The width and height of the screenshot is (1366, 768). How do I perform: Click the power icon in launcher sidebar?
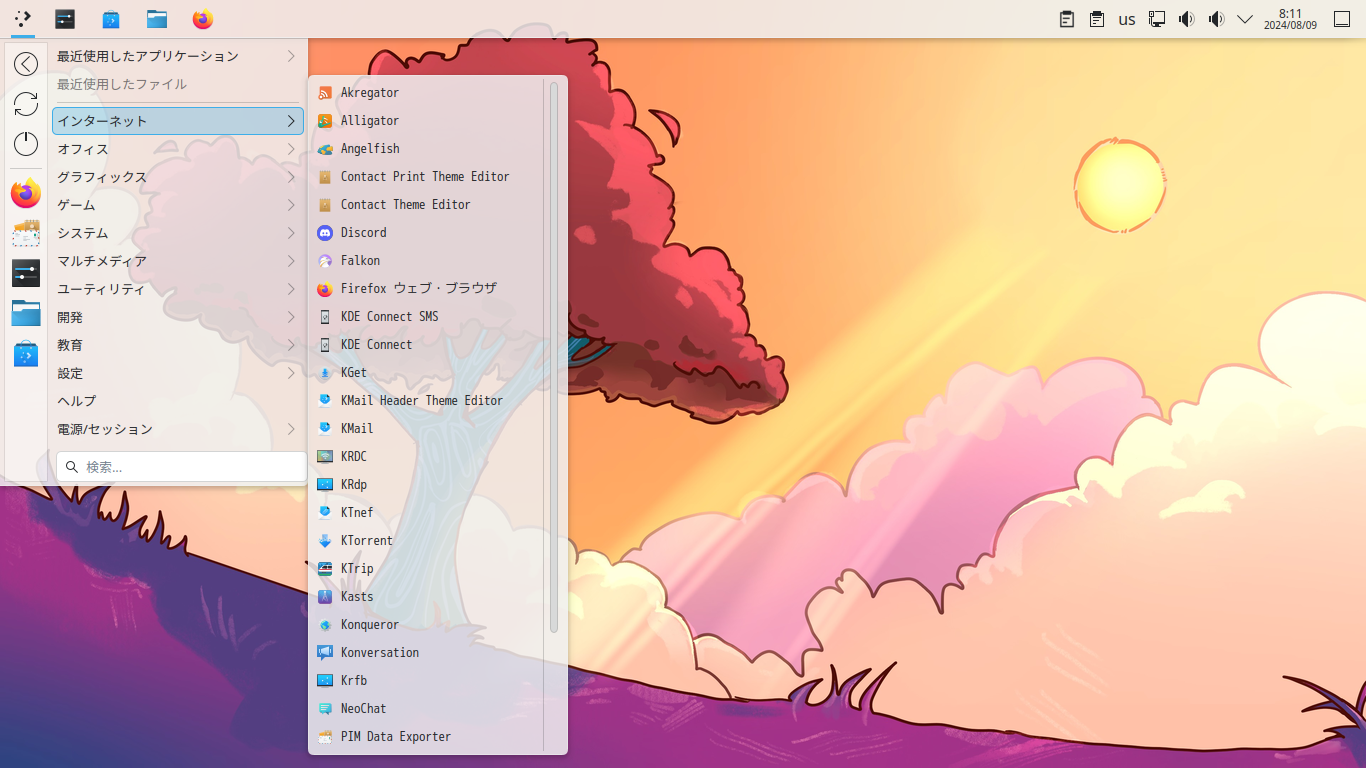point(26,144)
